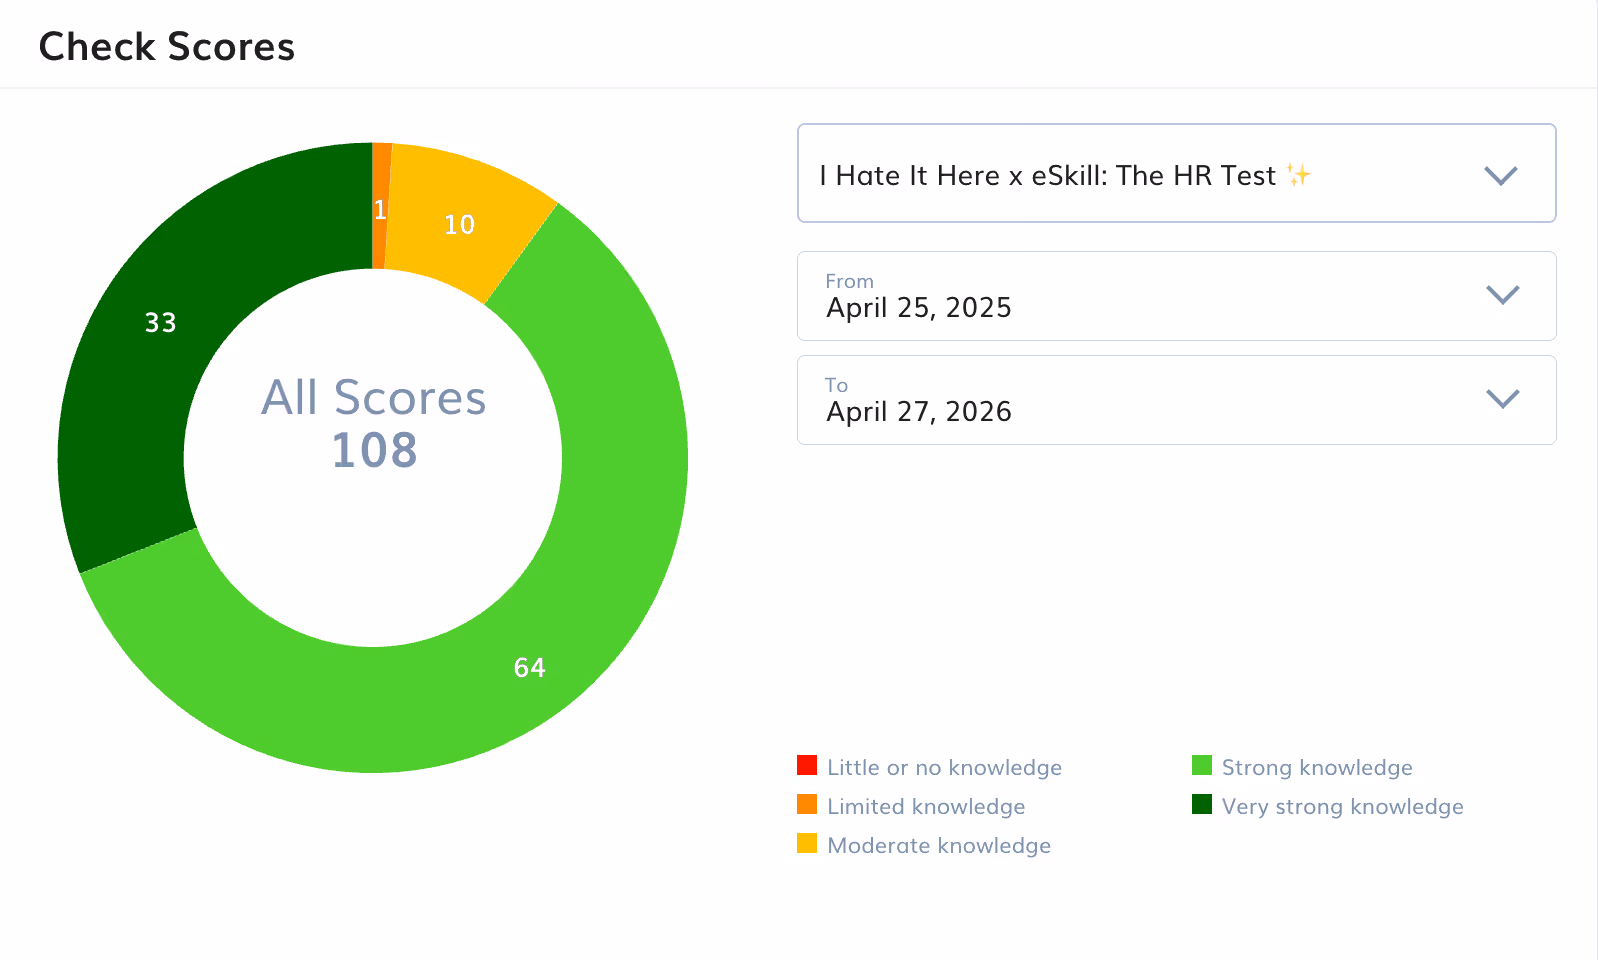Toggle 'Moderate knowledge' legend label
1598x960 pixels.
[939, 845]
